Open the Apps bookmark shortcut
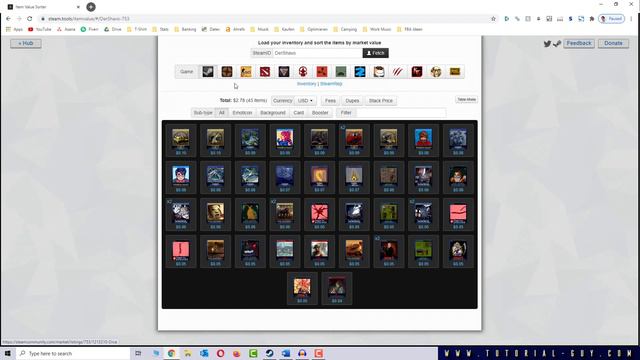Image resolution: width=640 pixels, height=360 pixels. click(14, 29)
